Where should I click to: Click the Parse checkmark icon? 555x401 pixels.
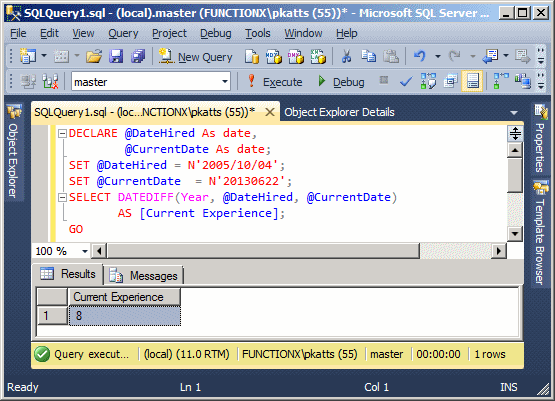(406, 82)
